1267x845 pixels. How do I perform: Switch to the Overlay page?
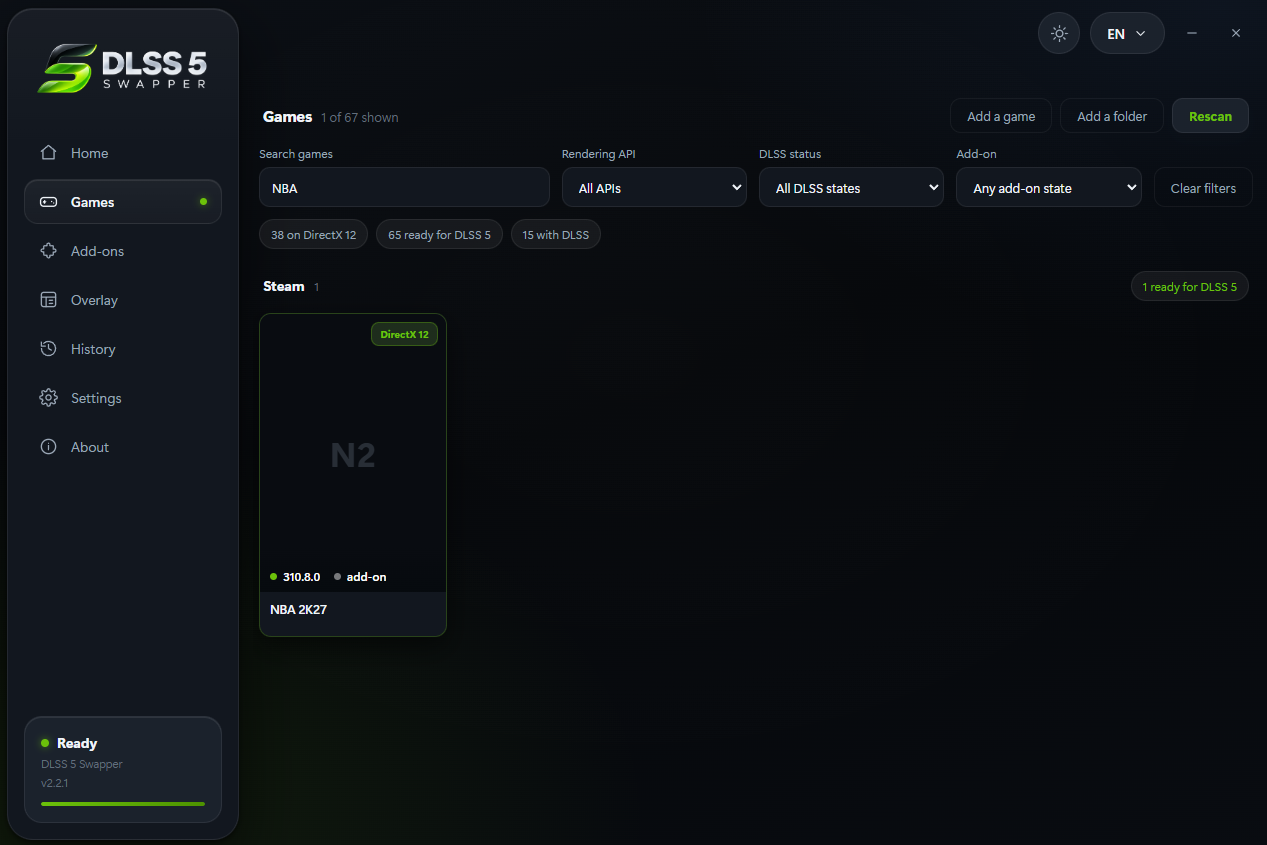click(x=123, y=300)
